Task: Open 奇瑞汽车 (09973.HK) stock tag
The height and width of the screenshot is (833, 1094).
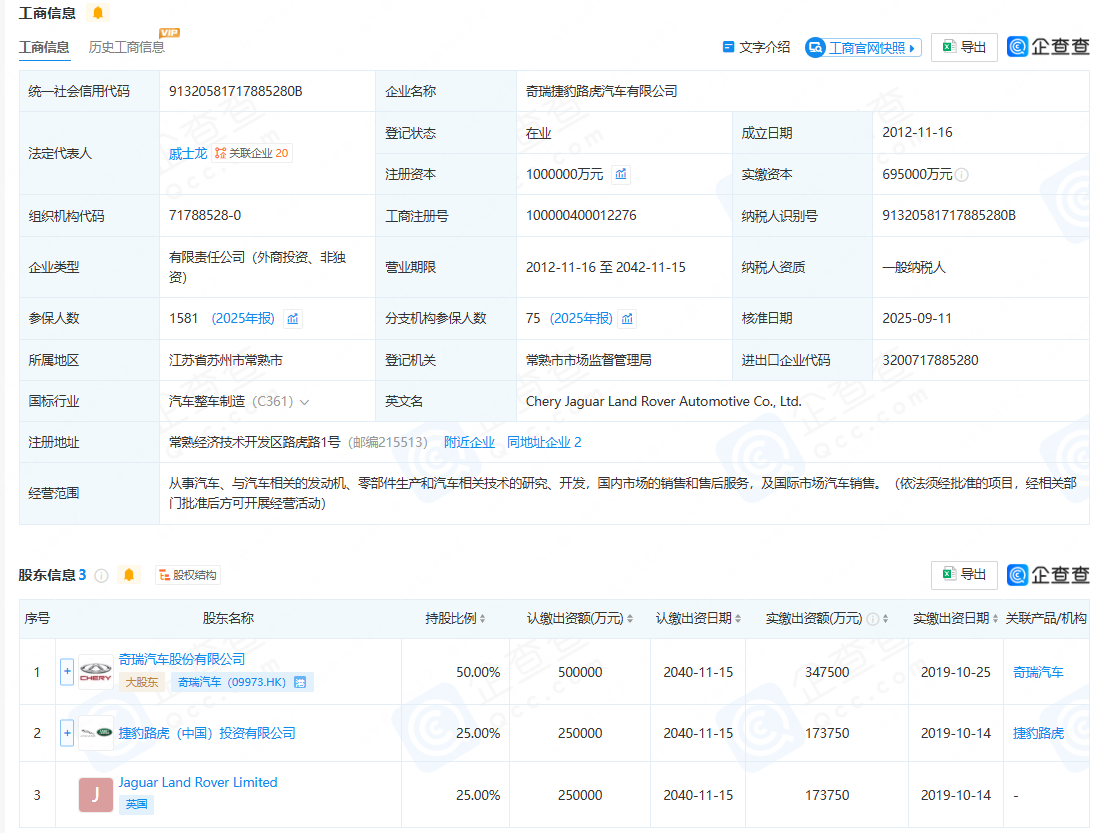Action: pos(241,682)
